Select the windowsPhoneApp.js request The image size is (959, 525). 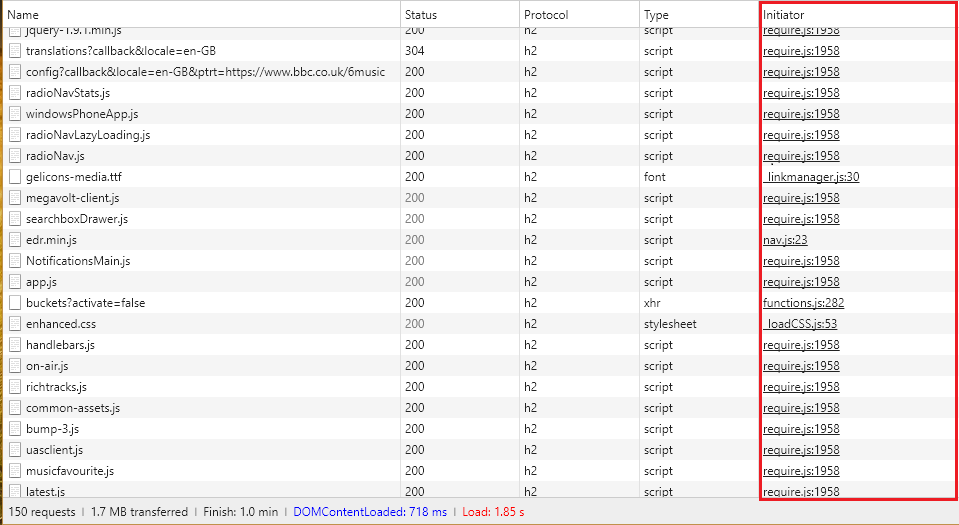(x=82, y=114)
